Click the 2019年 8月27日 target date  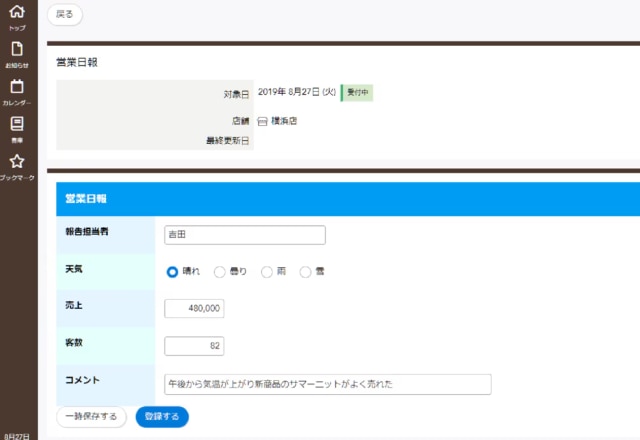[296, 93]
